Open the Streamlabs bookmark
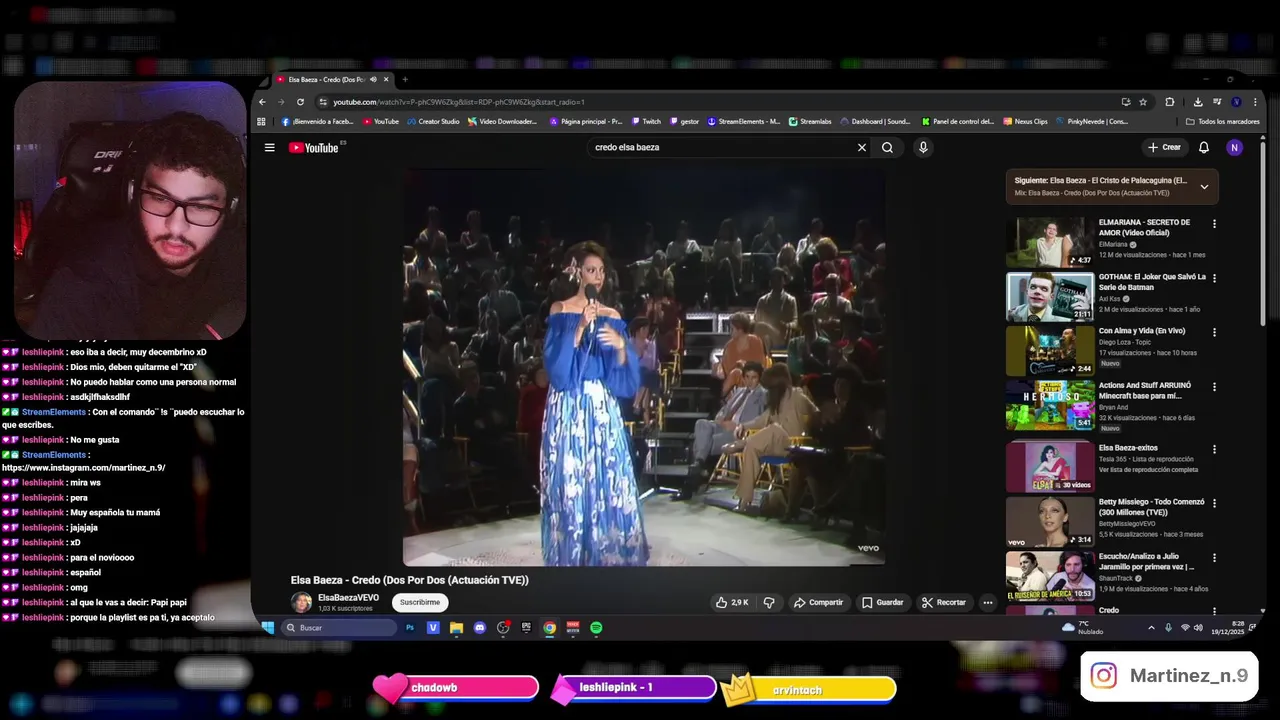This screenshot has height=720, width=1280. point(810,121)
